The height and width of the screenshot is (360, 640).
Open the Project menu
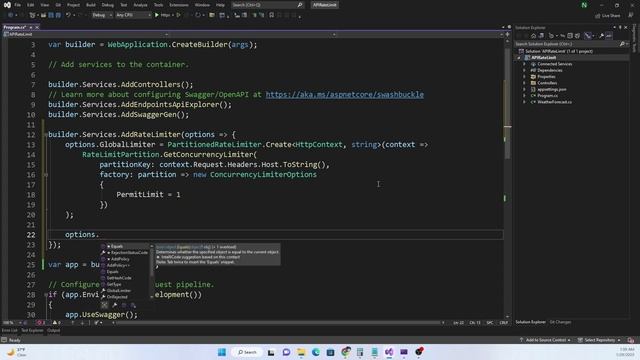coord(73,5)
